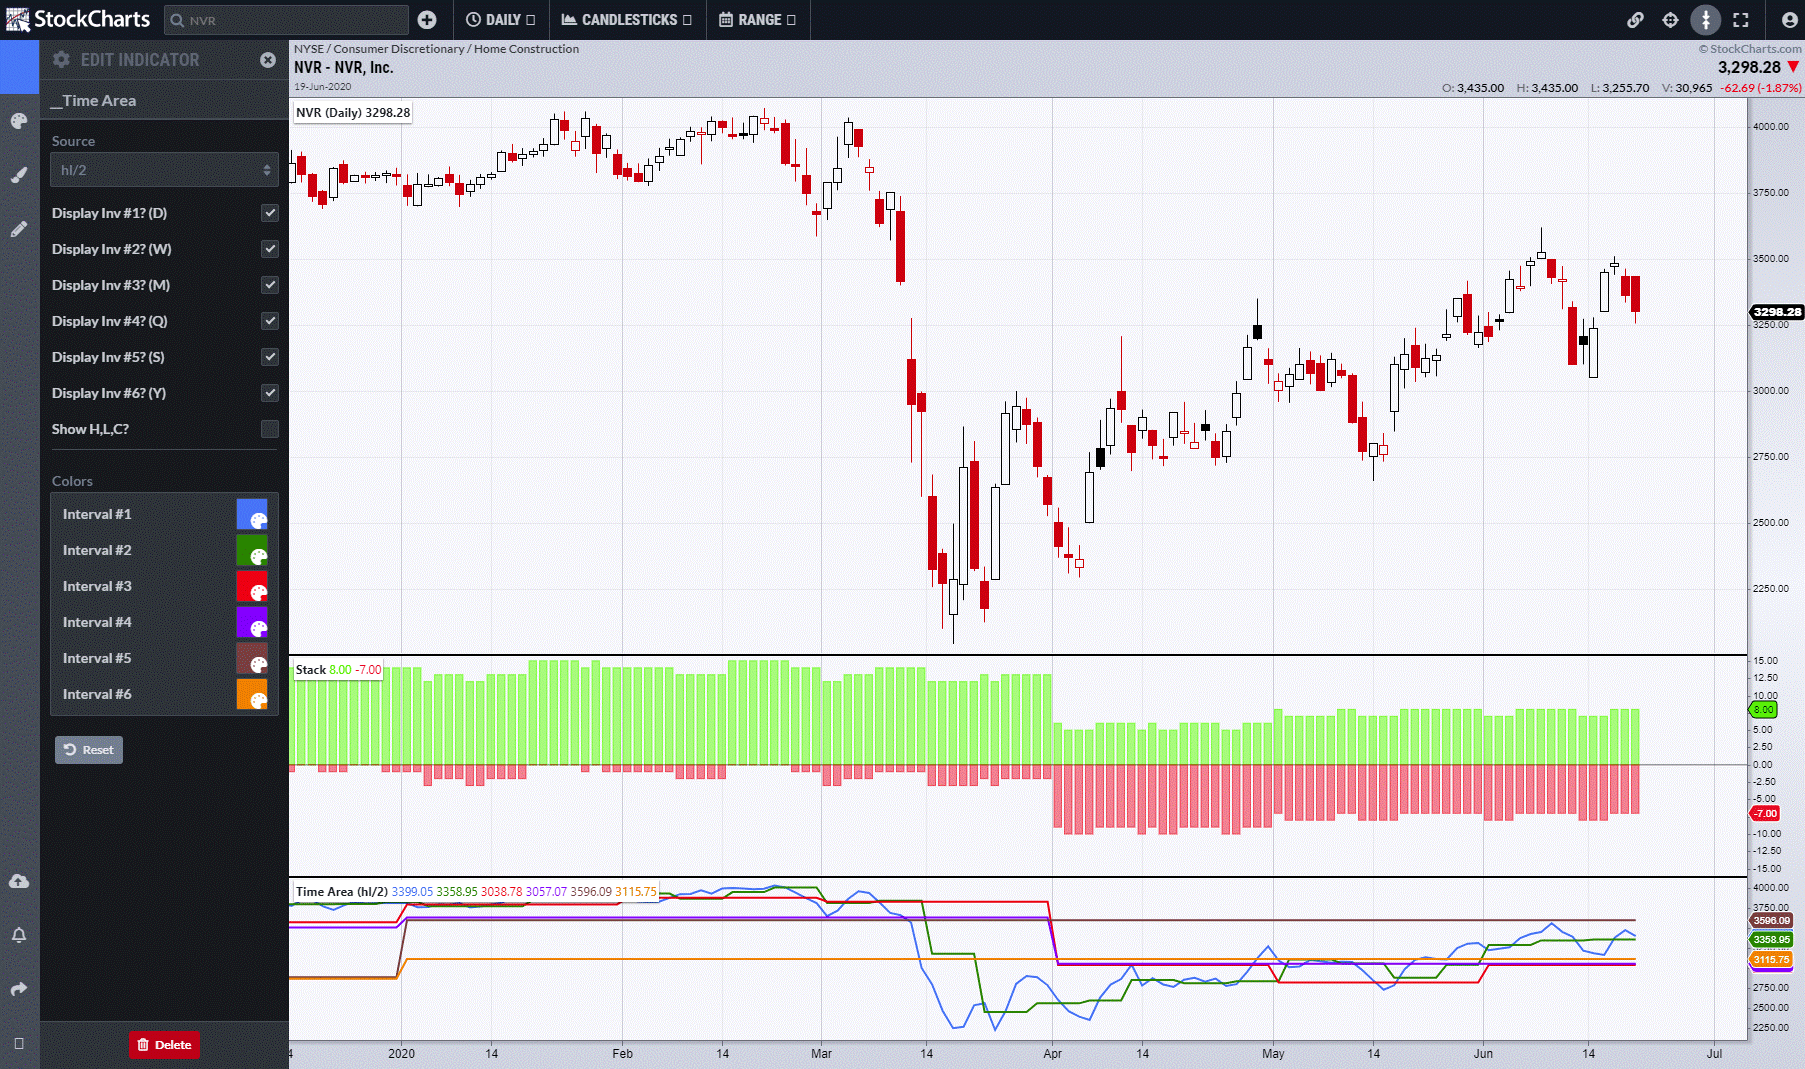1805x1069 pixels.
Task: Open the DAILY period dropdown
Action: [x=500, y=20]
